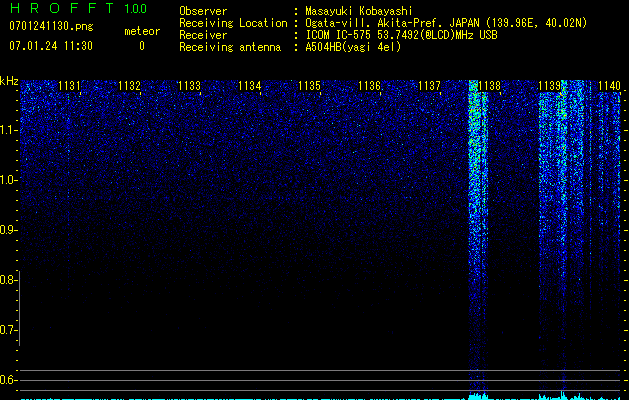Click the 1.1 kHz axis label
Viewport: 629px width, 400px height.
(8, 130)
